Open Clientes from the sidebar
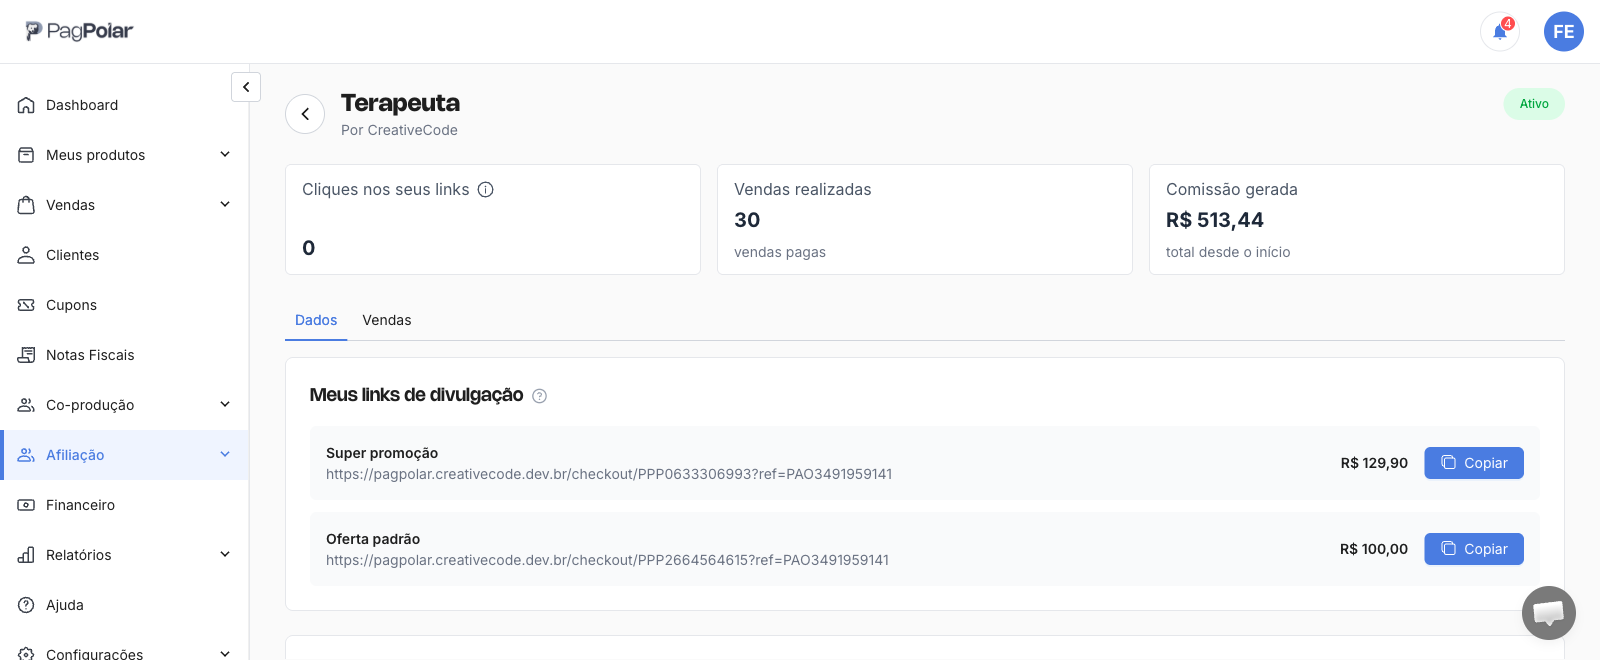The image size is (1600, 660). [x=125, y=255]
